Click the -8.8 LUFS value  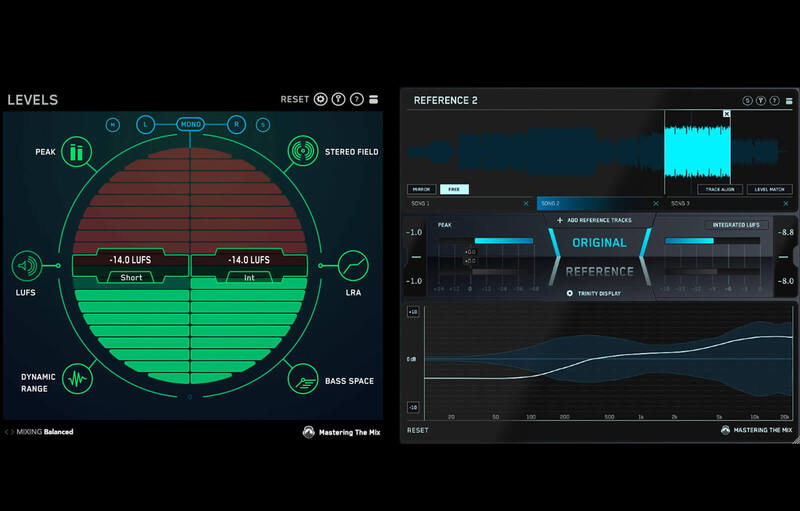(x=786, y=233)
